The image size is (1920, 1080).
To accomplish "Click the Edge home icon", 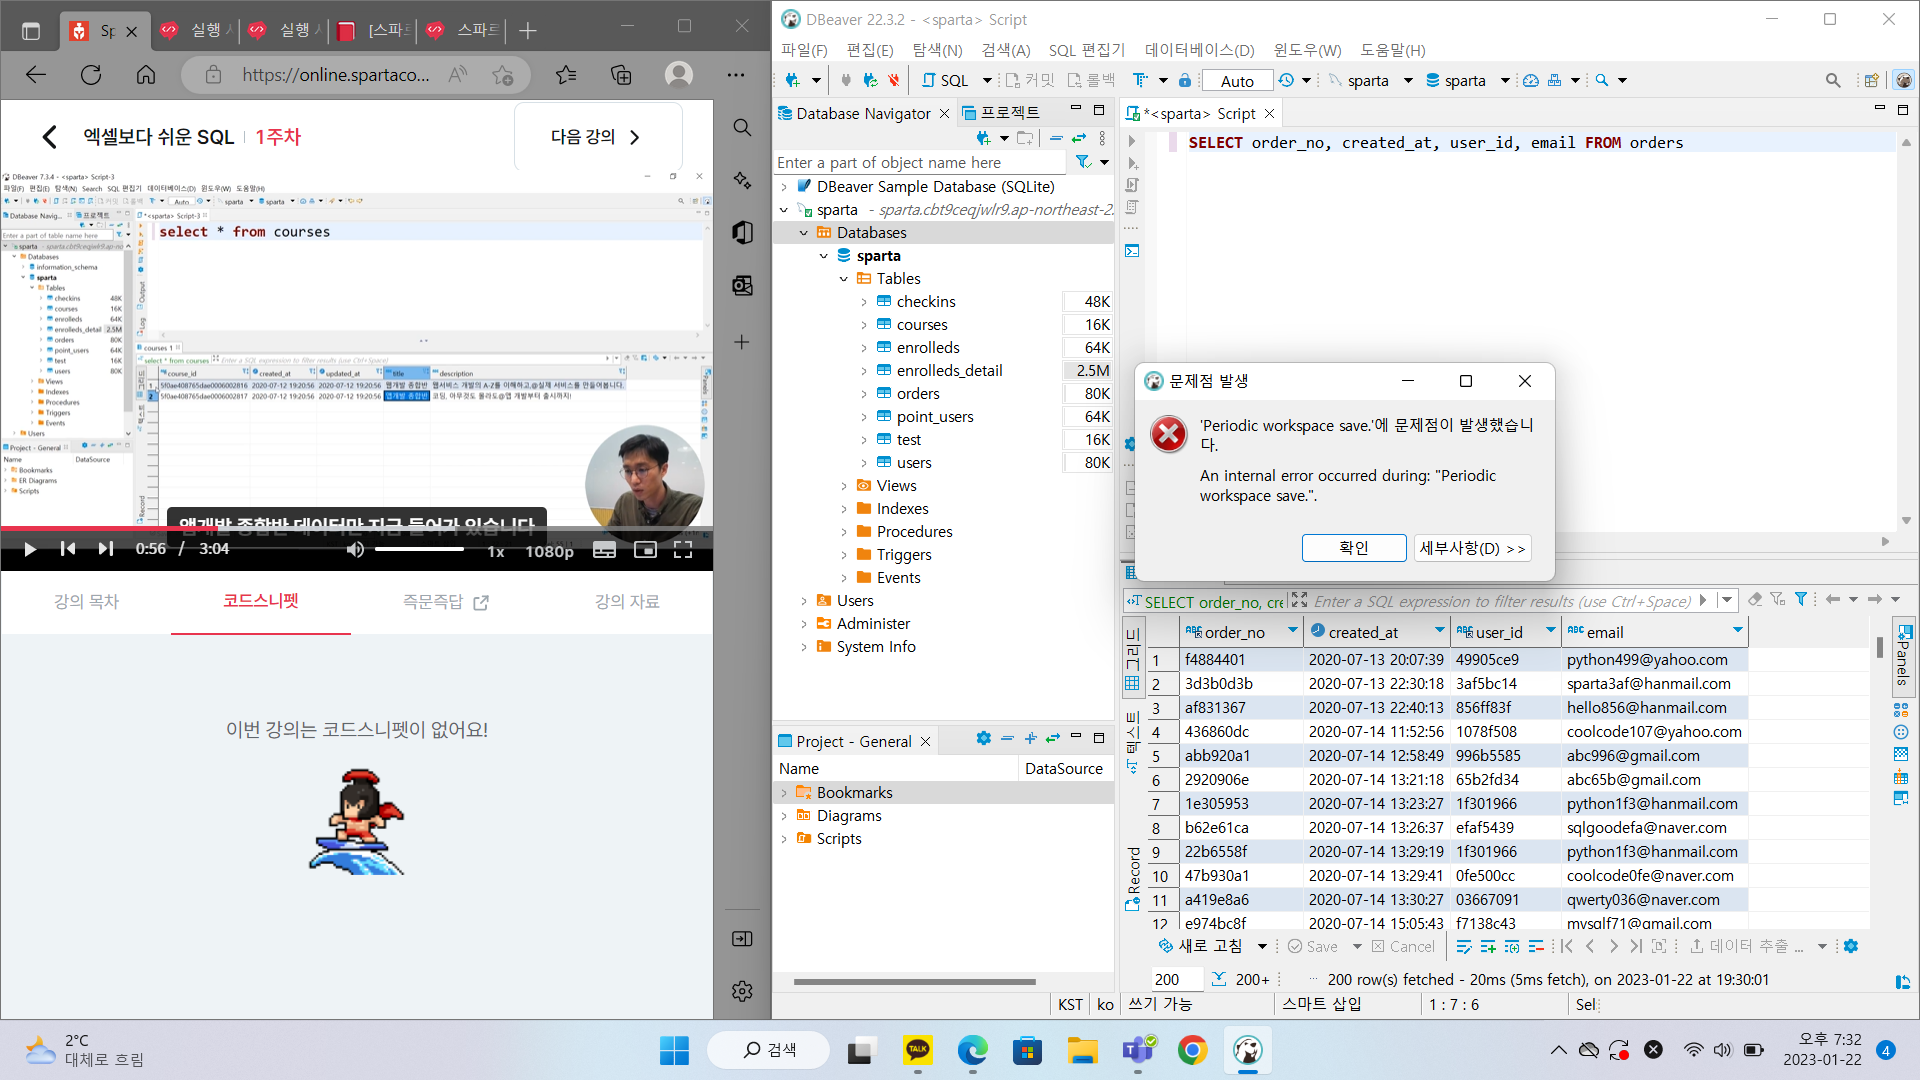I will tap(146, 75).
